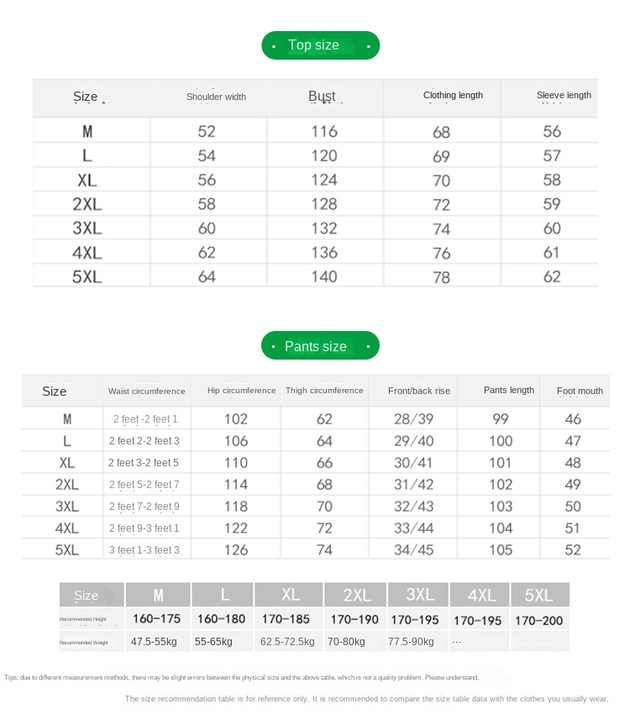The width and height of the screenshot is (630, 720).
Task: Click the Sleeve length column header
Action: (x=564, y=95)
